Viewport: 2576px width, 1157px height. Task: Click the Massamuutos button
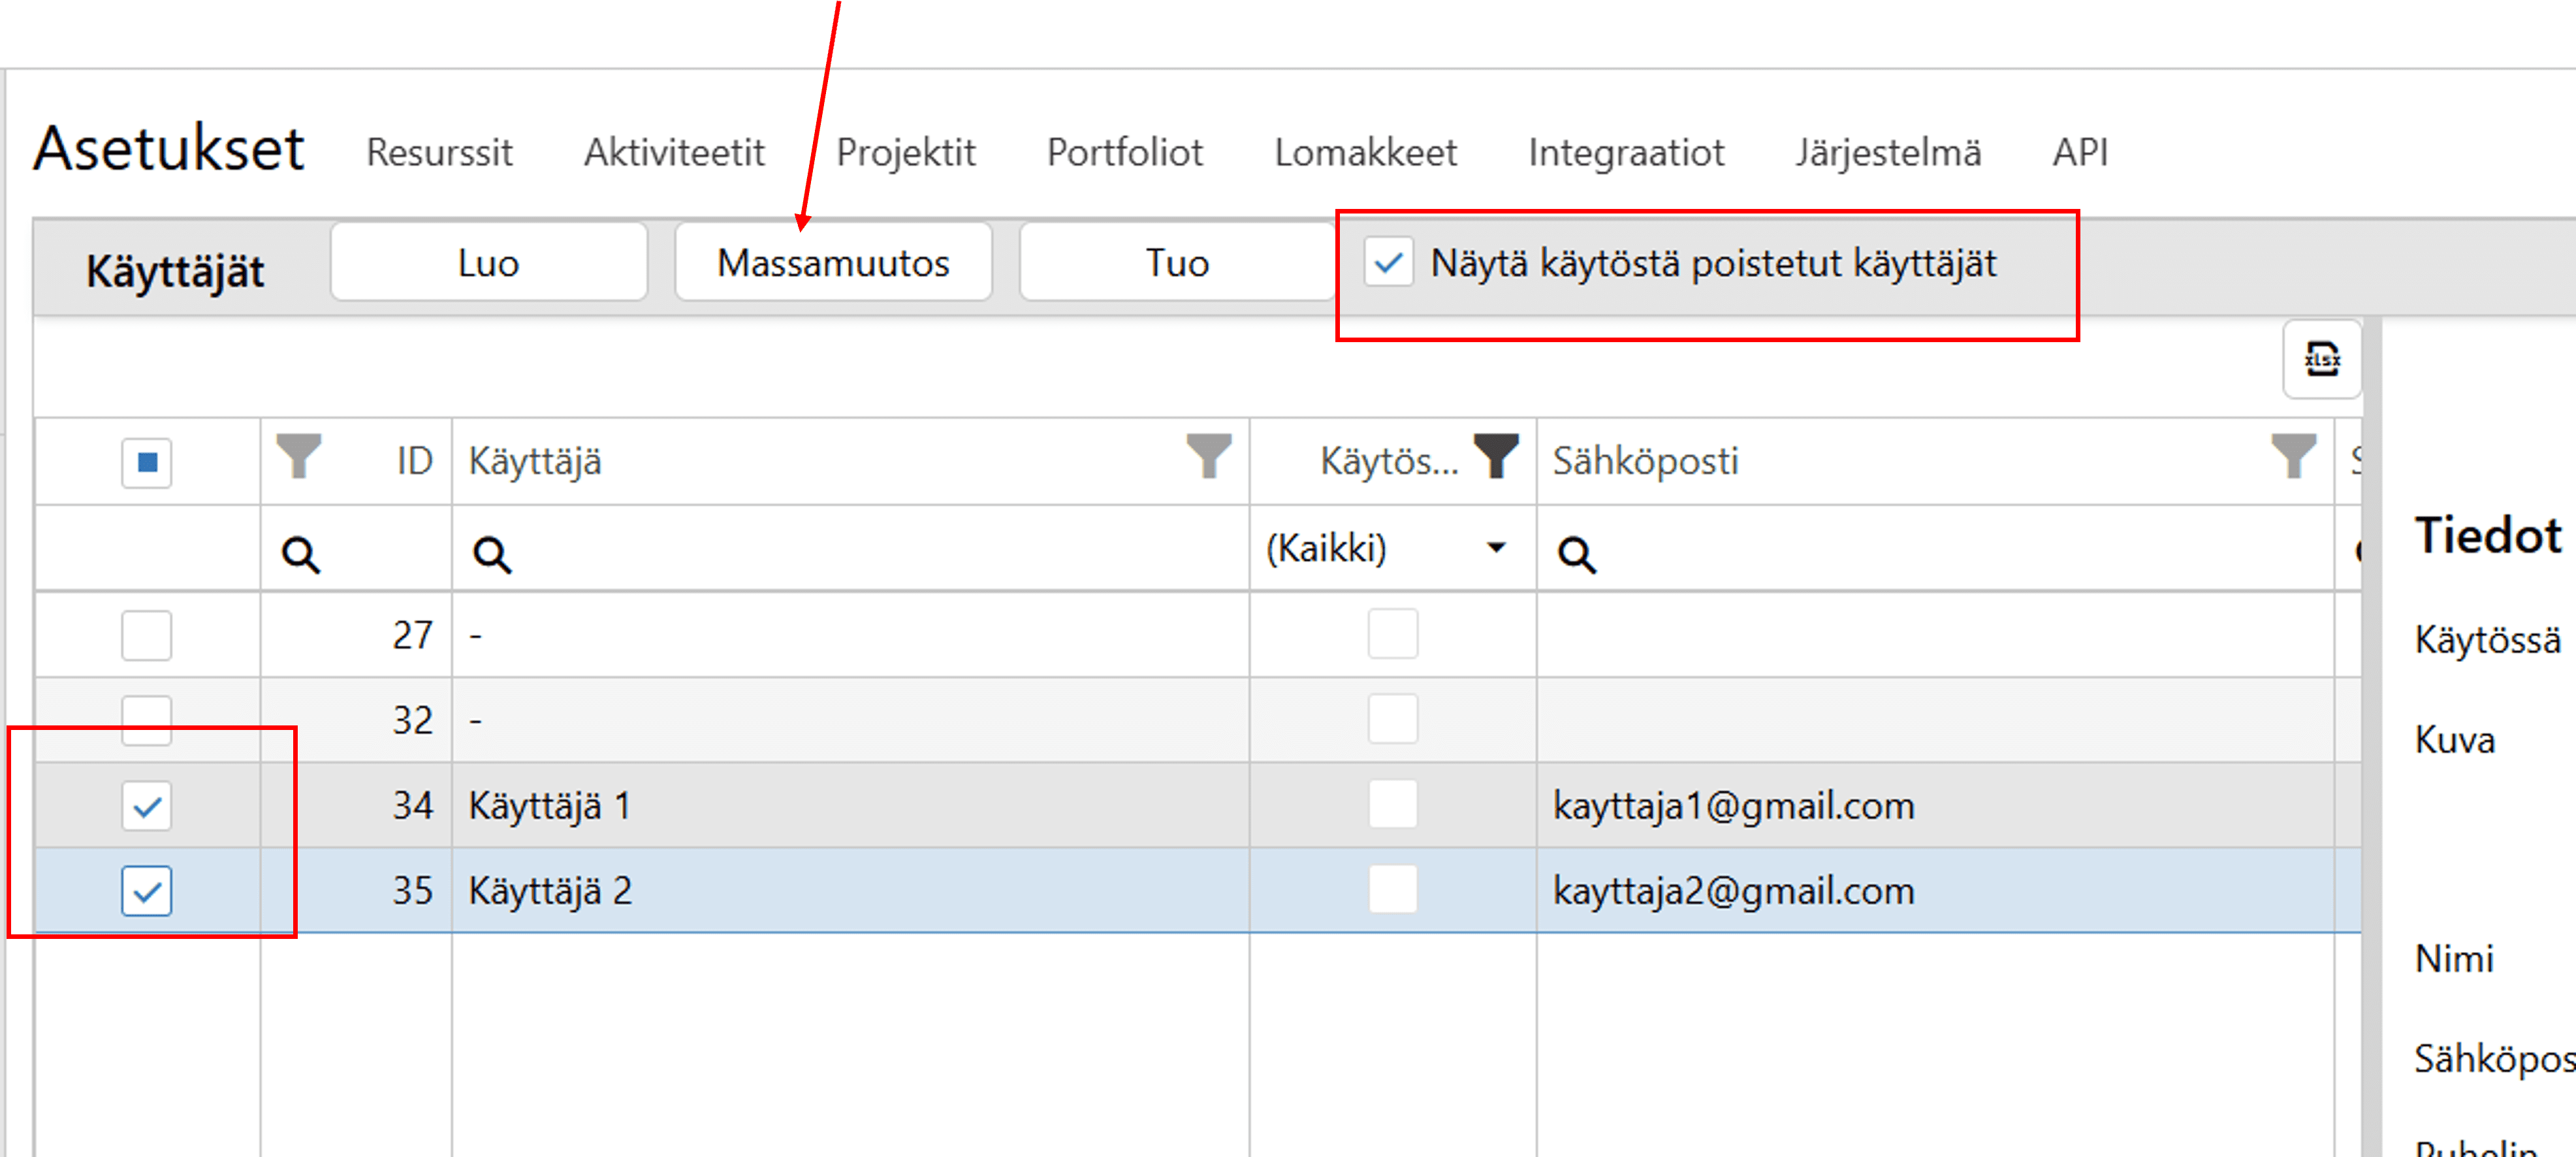(833, 263)
